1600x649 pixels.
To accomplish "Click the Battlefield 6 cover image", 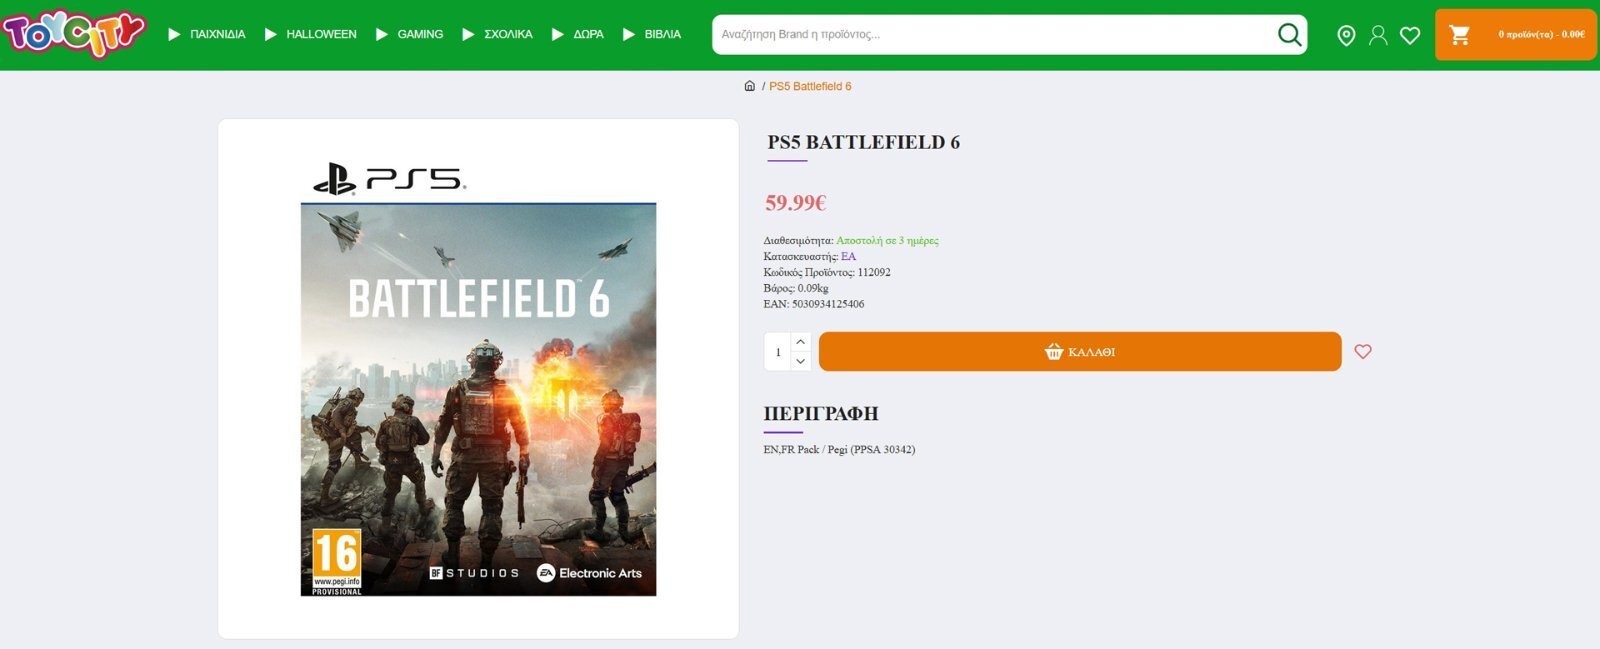I will tap(478, 398).
